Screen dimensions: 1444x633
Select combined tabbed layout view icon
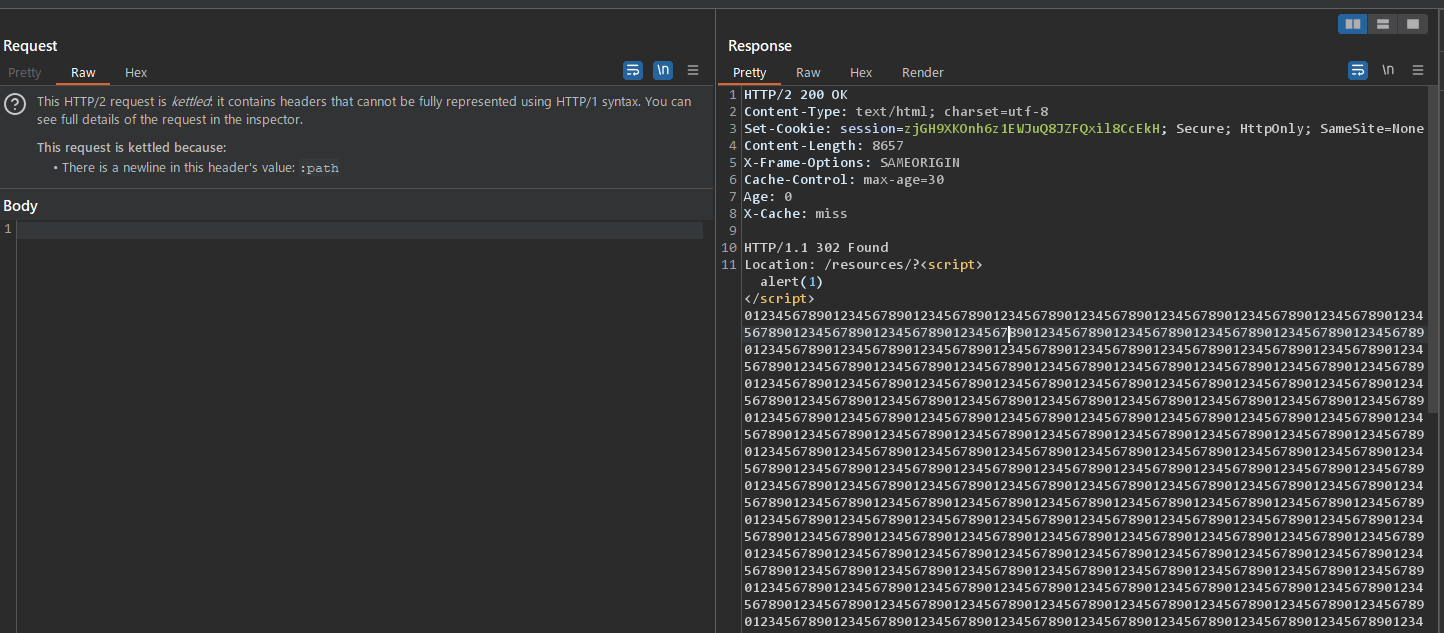click(1411, 24)
